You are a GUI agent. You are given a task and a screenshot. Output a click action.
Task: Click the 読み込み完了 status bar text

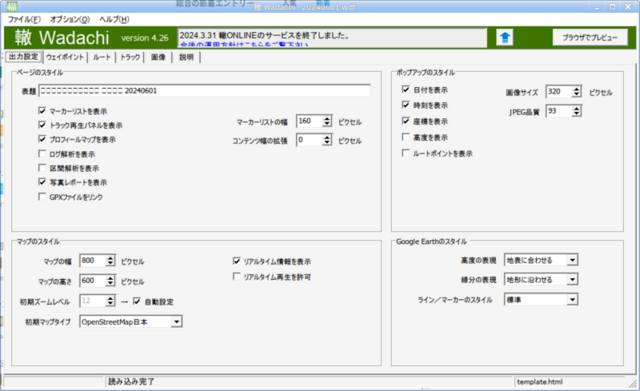click(131, 382)
